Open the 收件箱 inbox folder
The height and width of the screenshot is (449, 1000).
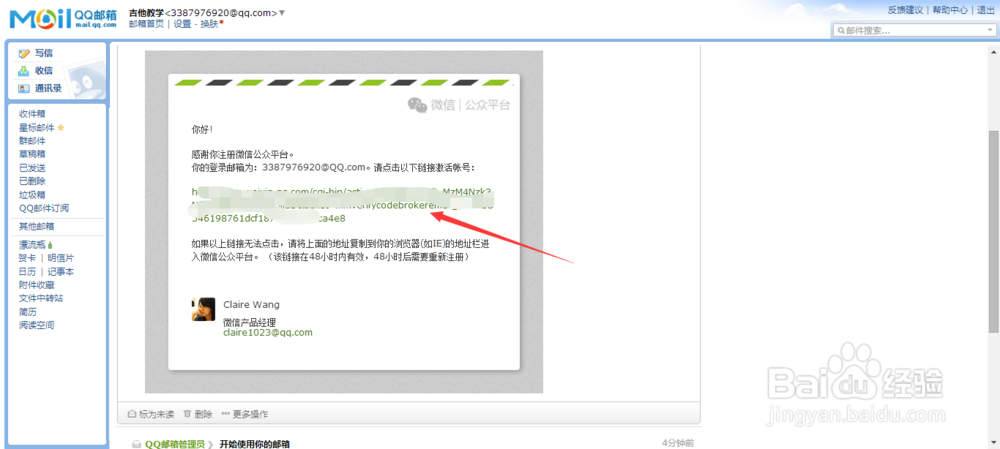32,114
